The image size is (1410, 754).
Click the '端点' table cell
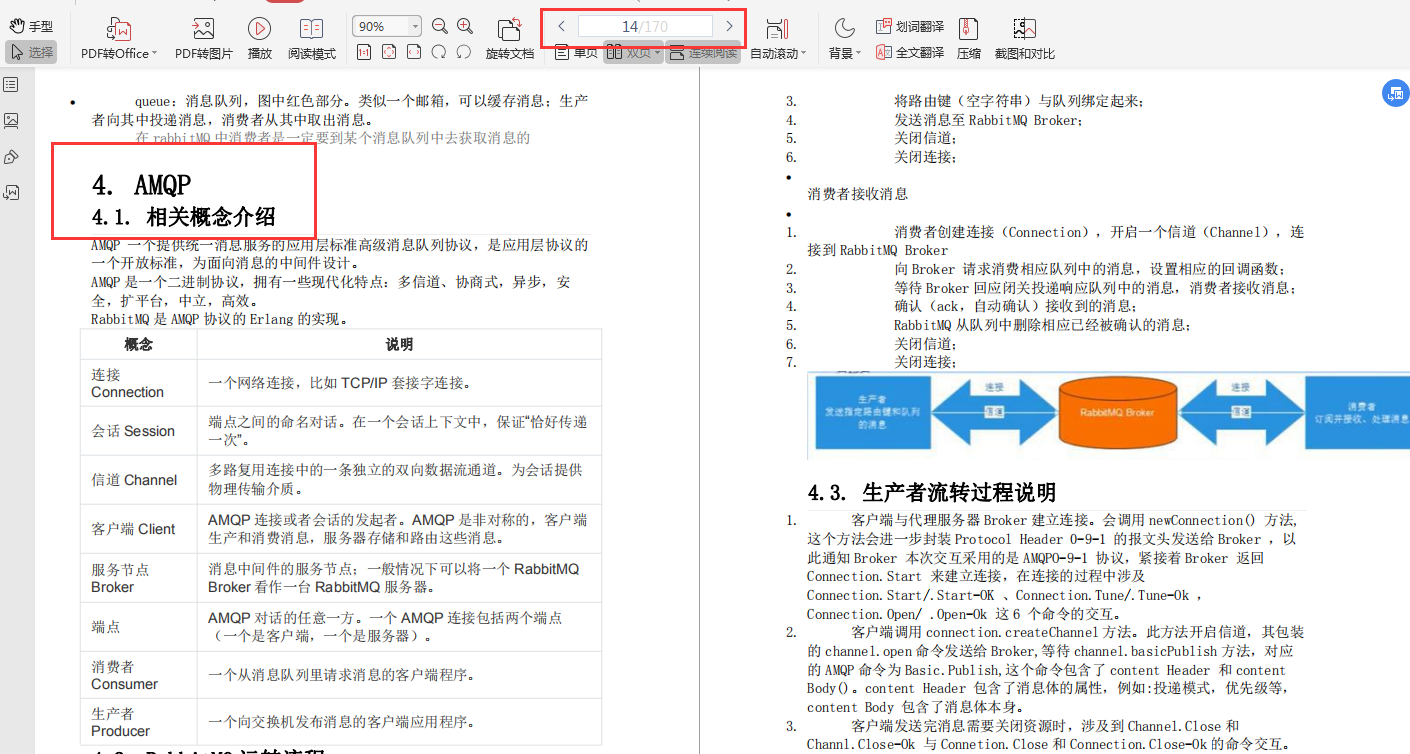click(139, 627)
